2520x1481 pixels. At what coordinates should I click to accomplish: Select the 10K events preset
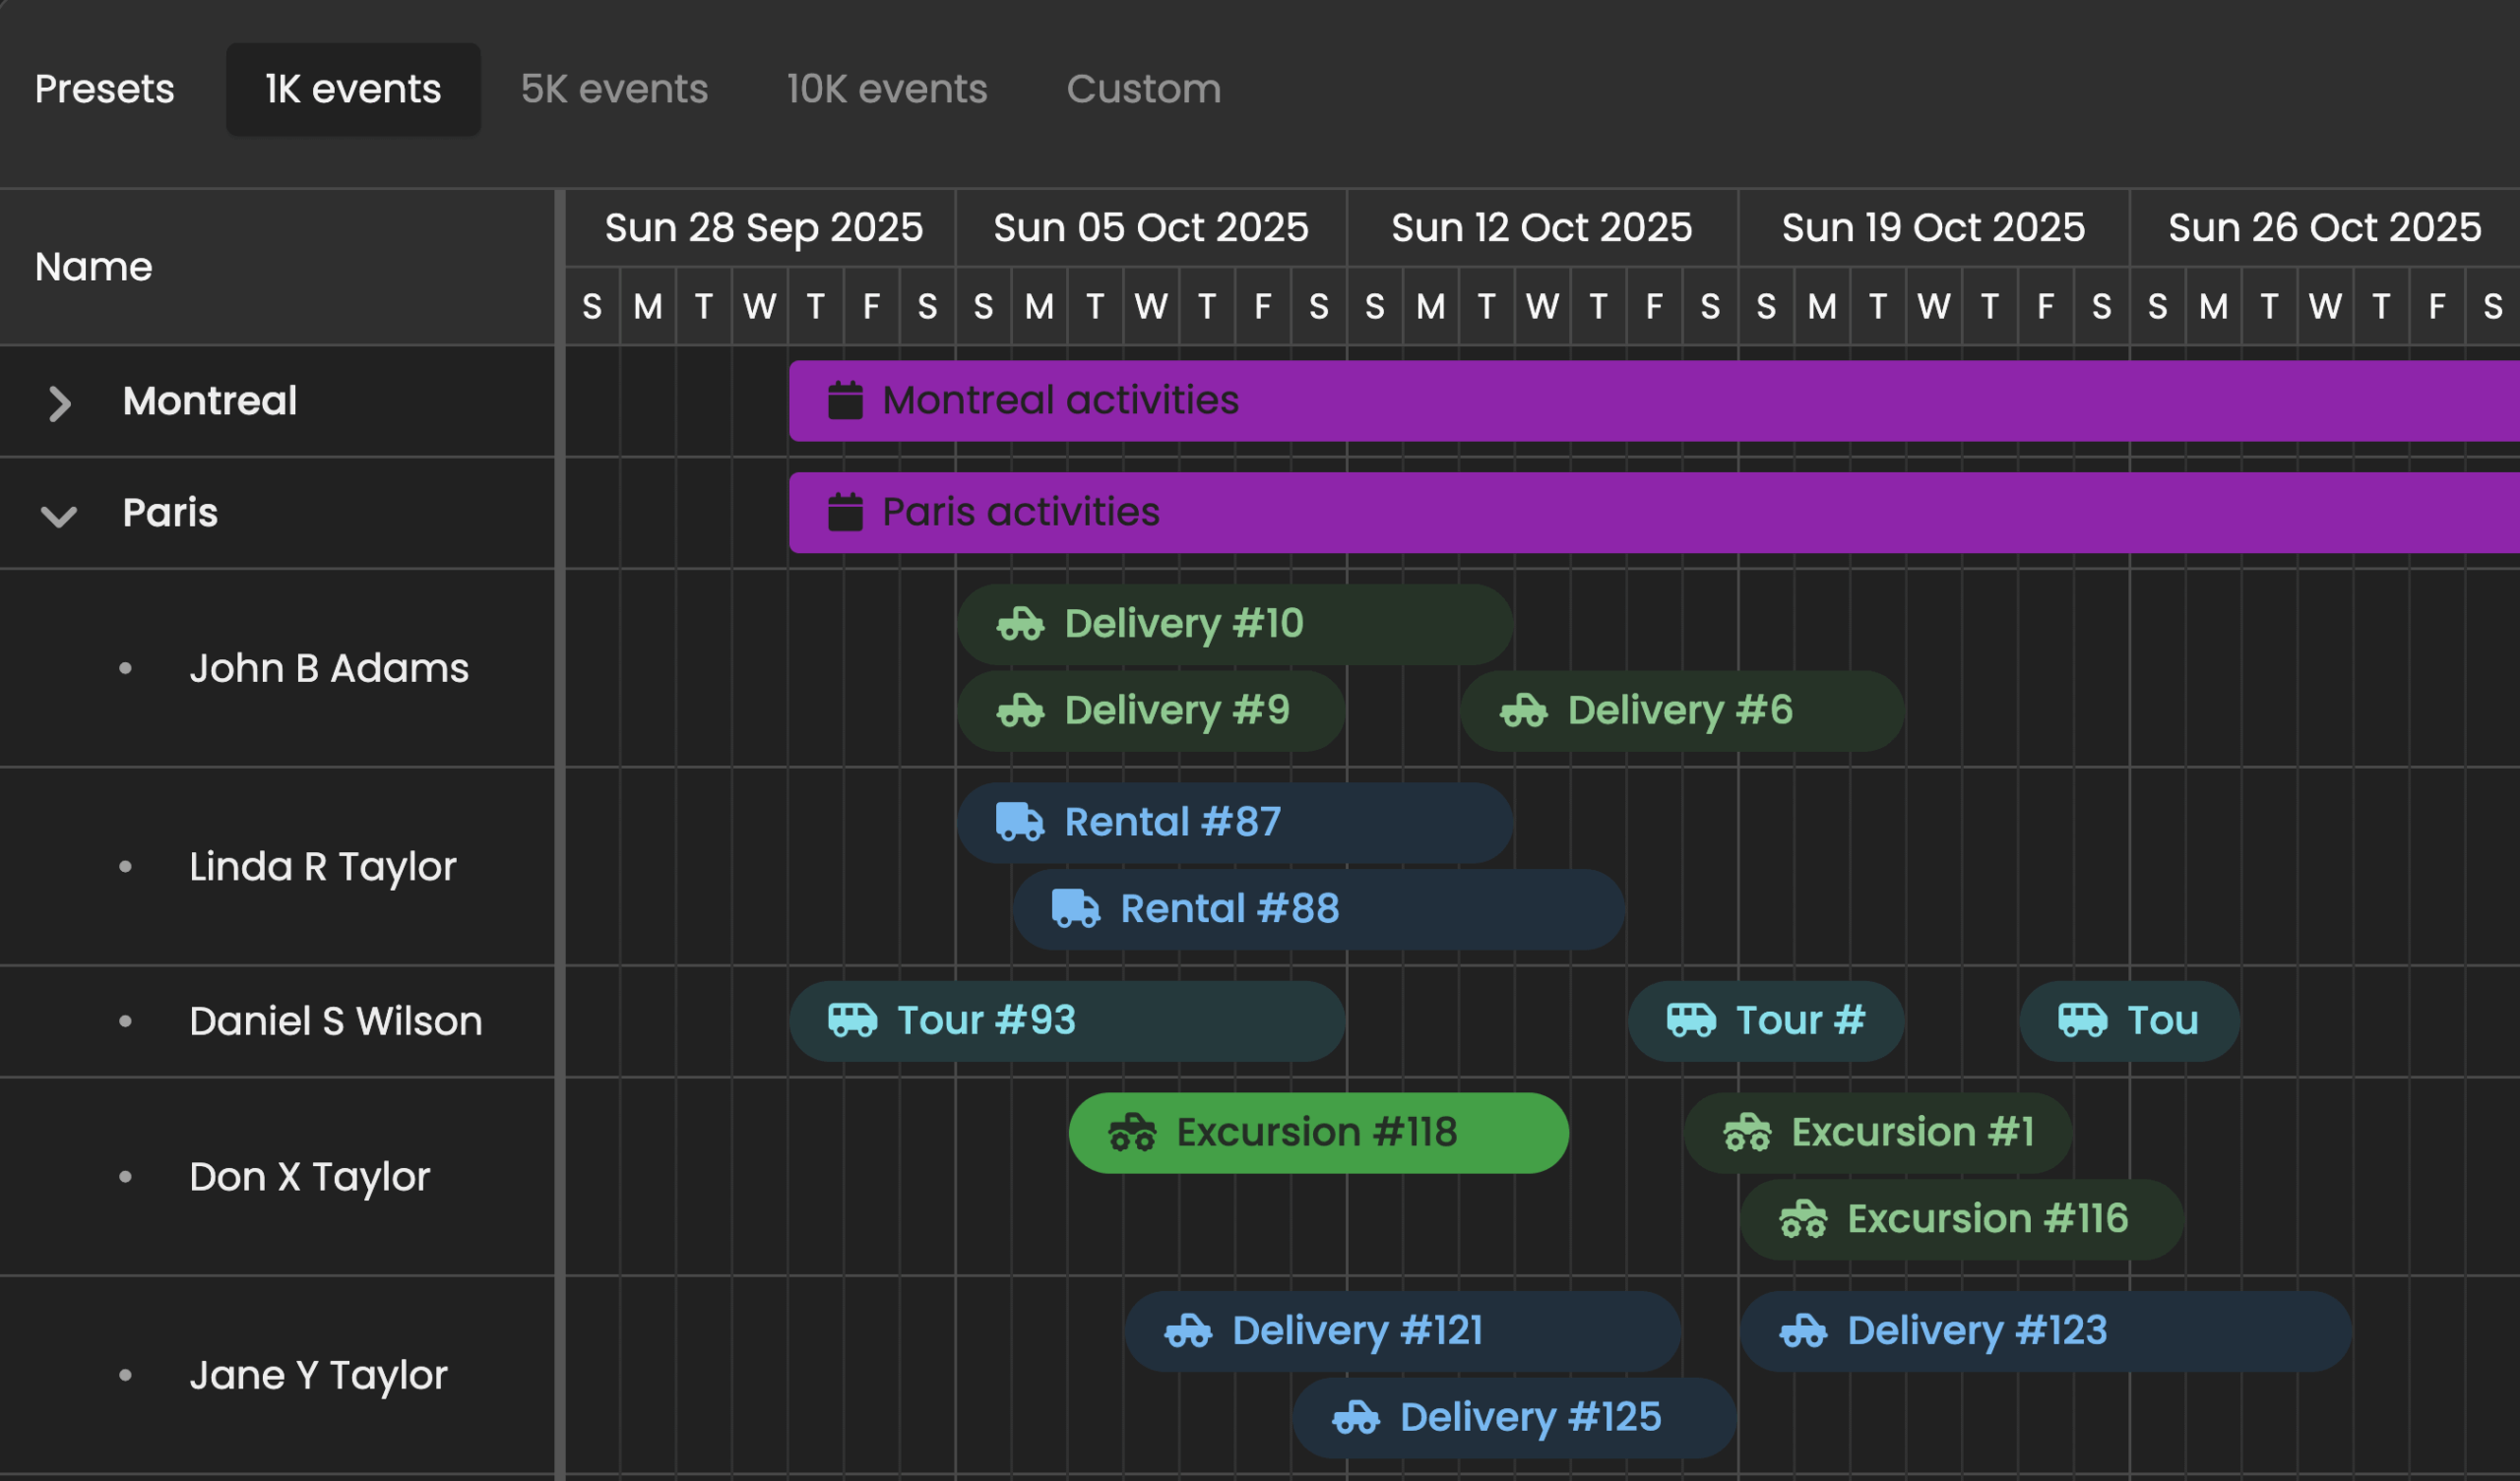(886, 90)
